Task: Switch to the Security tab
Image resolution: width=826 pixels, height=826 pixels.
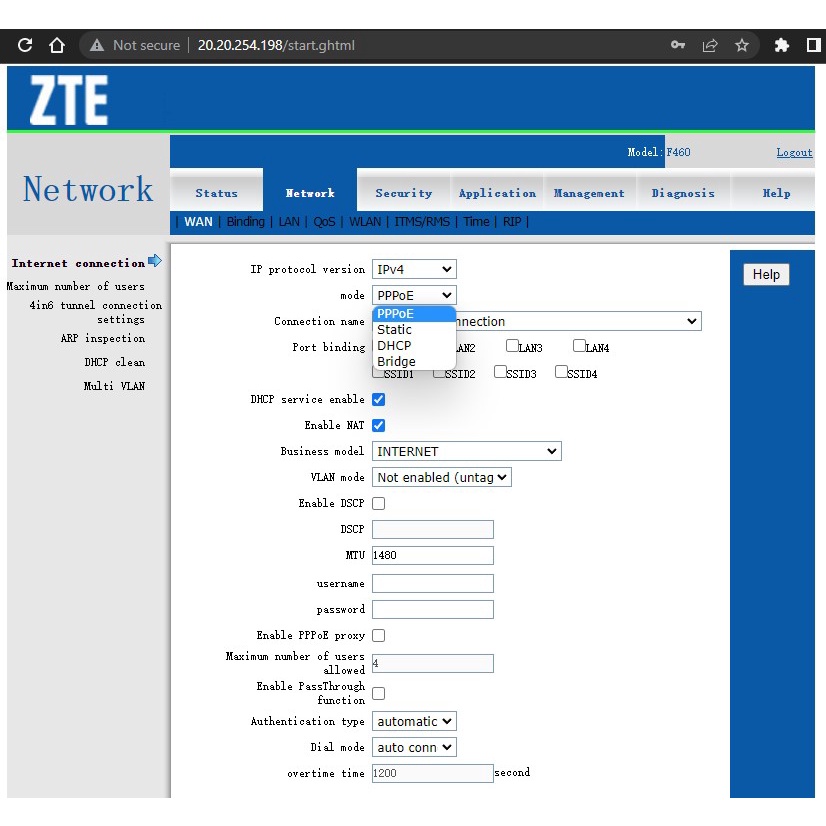Action: pos(404,193)
